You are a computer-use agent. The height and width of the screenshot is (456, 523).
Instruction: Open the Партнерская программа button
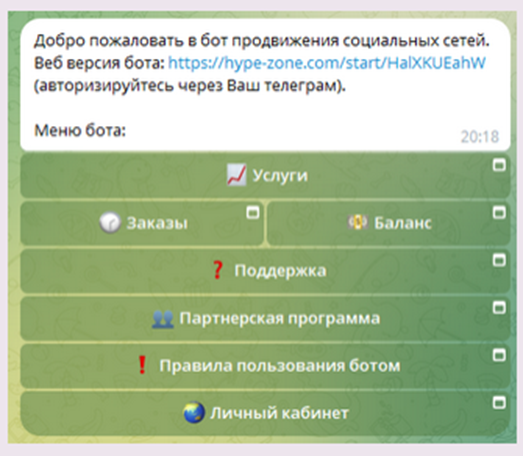(266, 319)
